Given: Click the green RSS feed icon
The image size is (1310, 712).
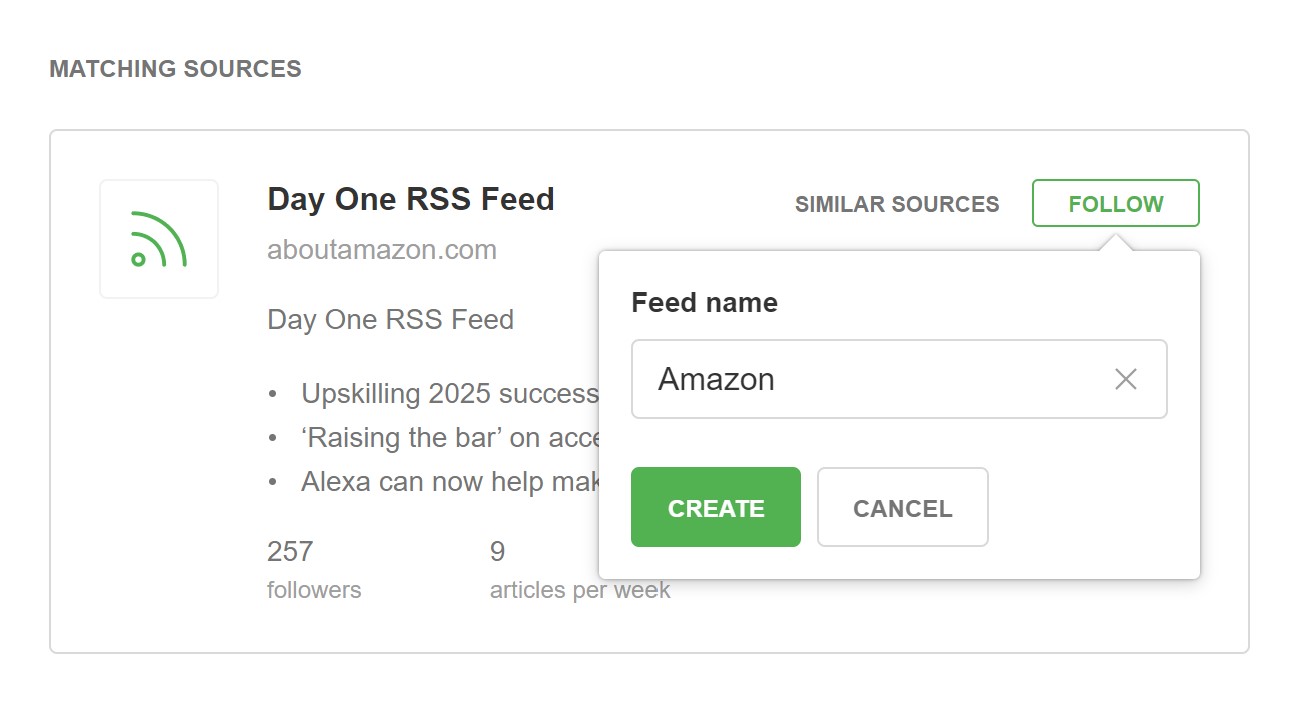Looking at the screenshot, I should [x=159, y=239].
